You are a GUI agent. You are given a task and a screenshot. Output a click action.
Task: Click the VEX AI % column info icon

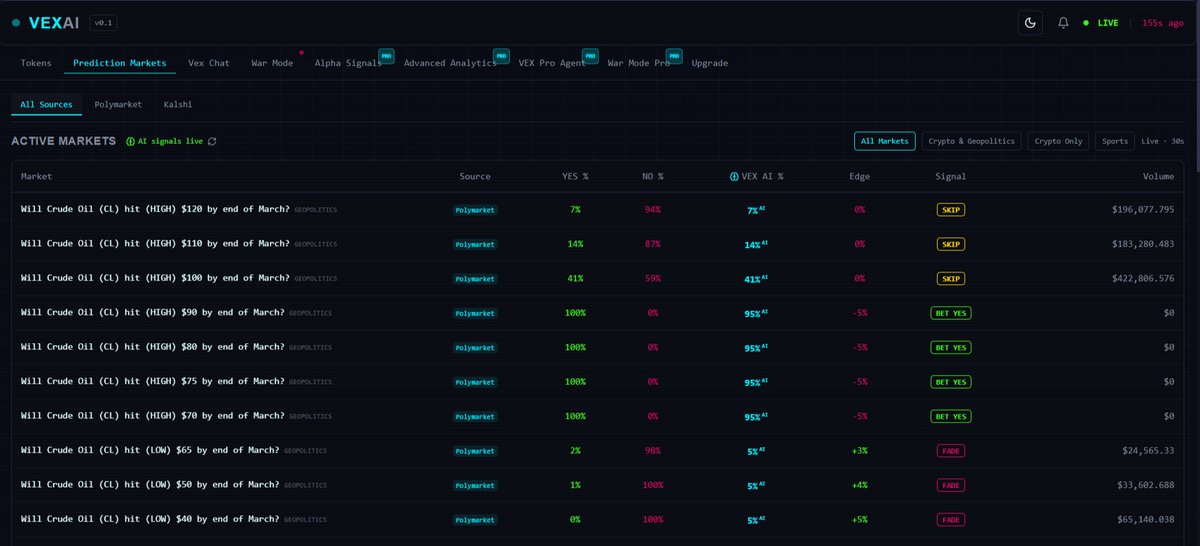pyautogui.click(x=733, y=176)
